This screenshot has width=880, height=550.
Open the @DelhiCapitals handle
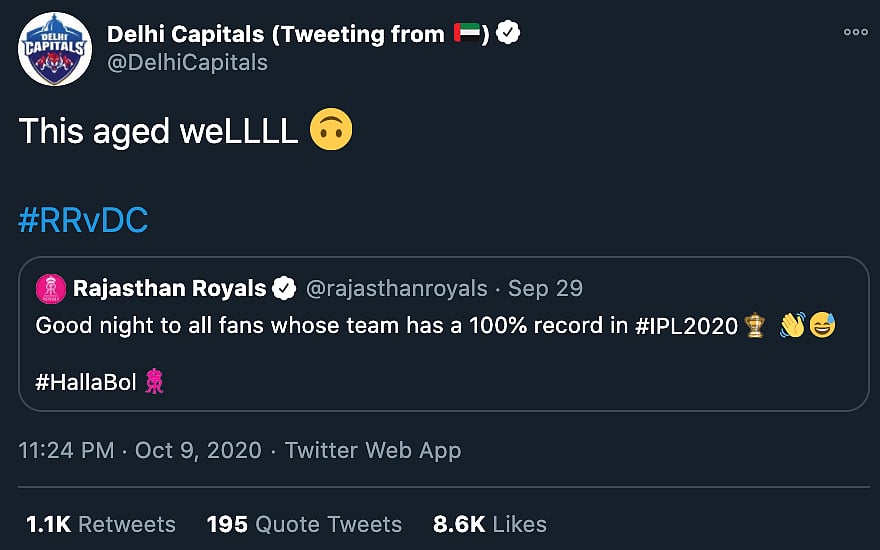(x=187, y=62)
